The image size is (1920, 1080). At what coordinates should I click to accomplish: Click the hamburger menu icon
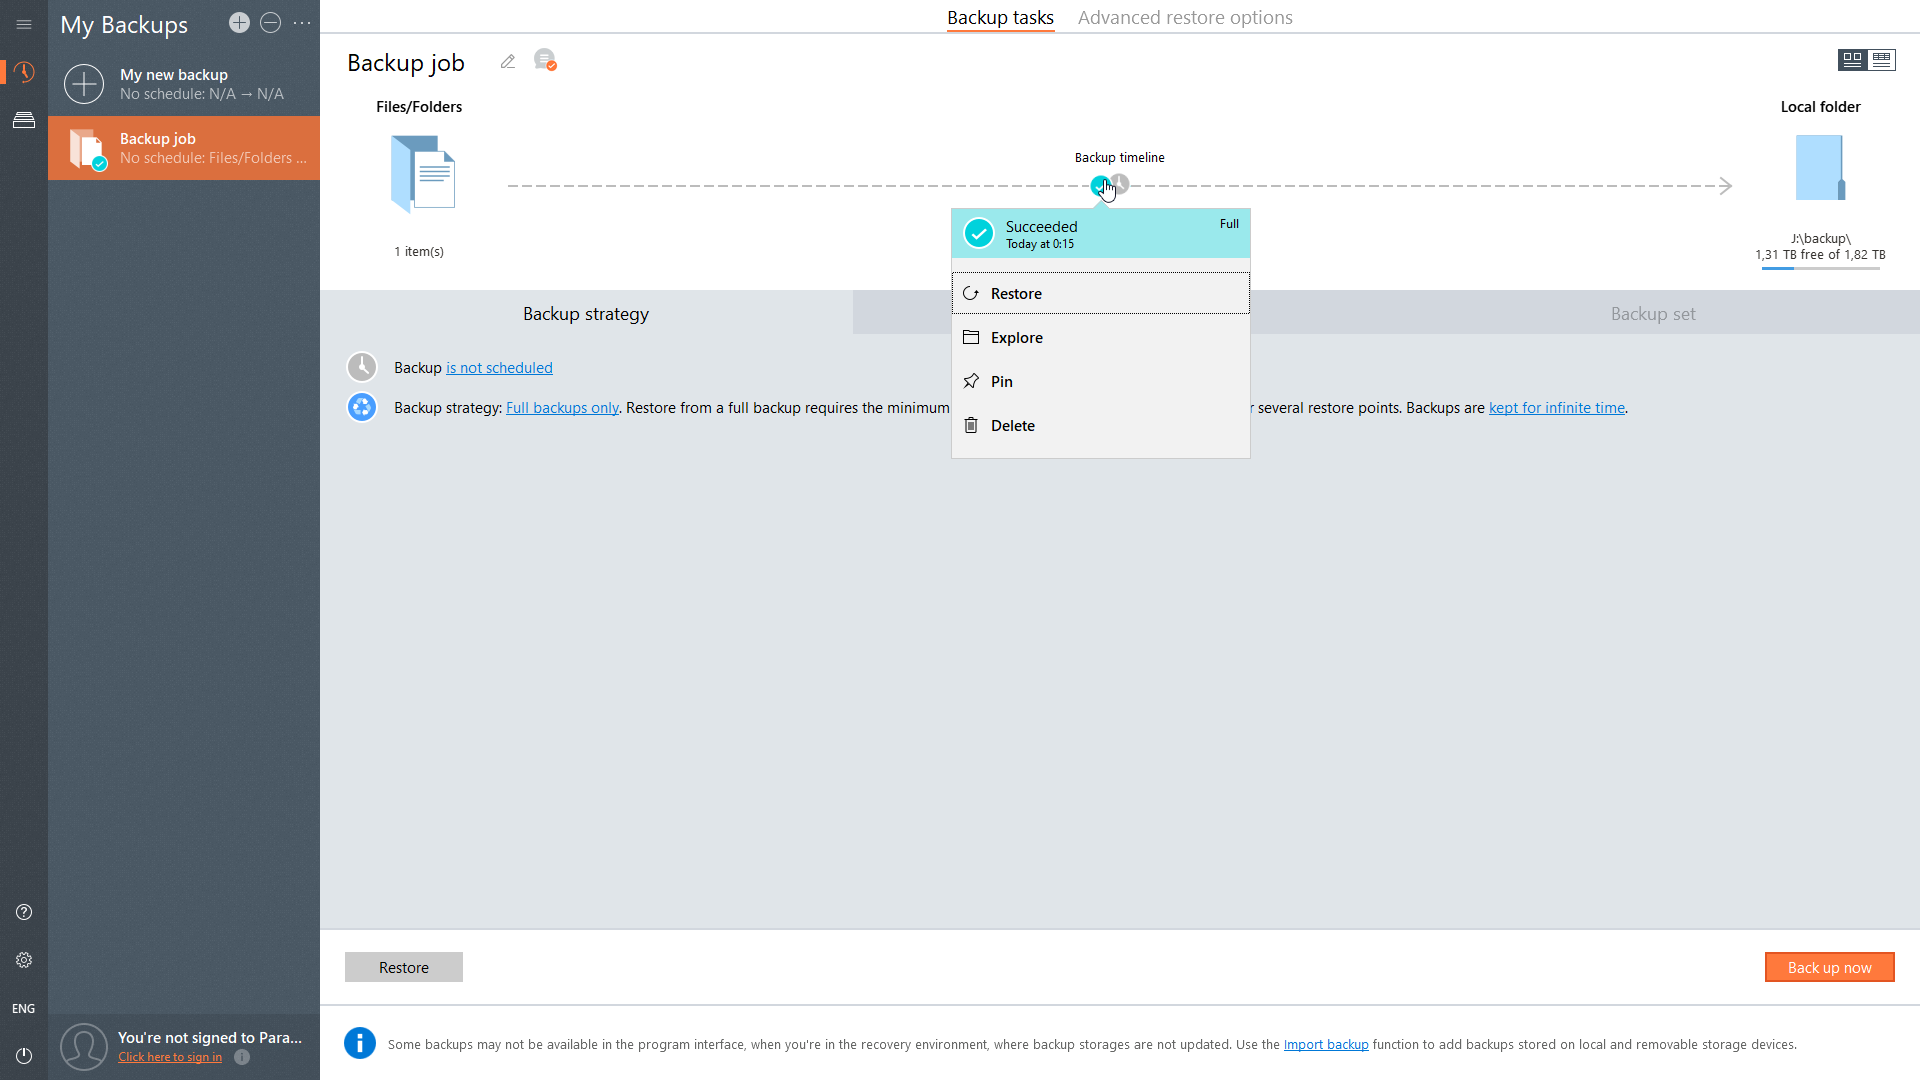[x=24, y=24]
